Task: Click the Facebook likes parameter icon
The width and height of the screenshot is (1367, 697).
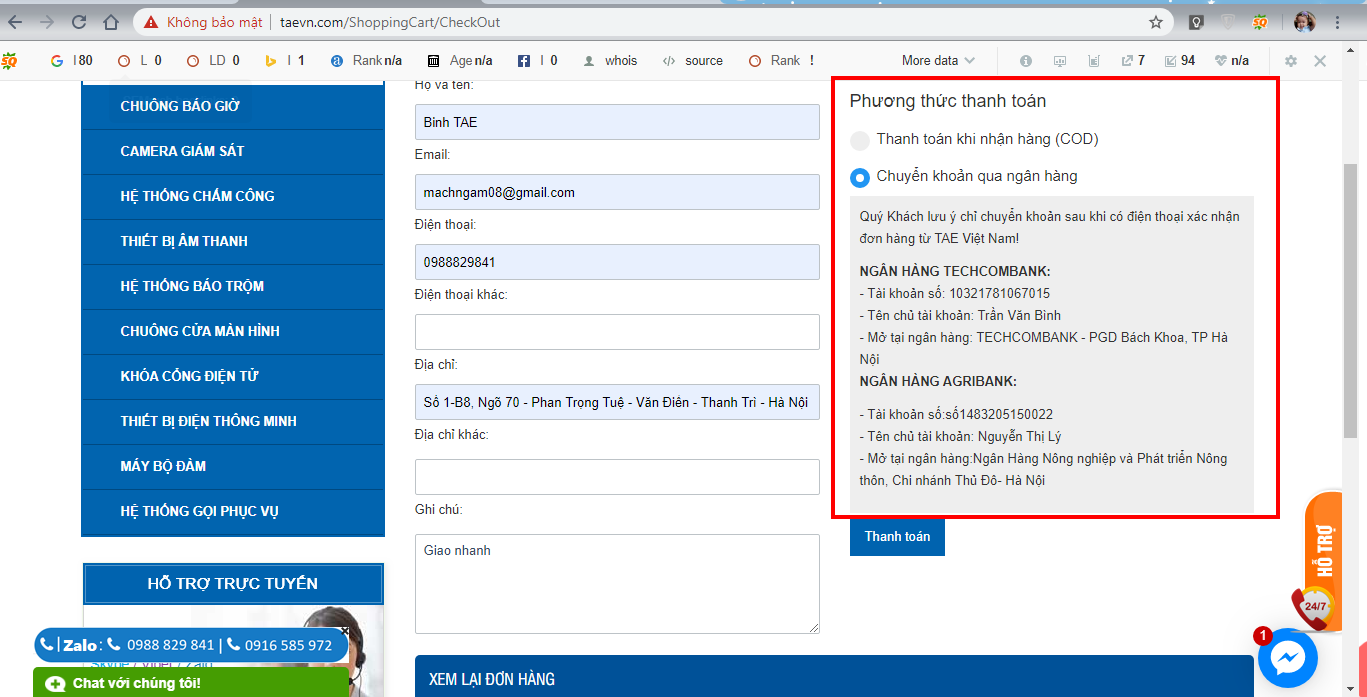Action: [x=524, y=61]
